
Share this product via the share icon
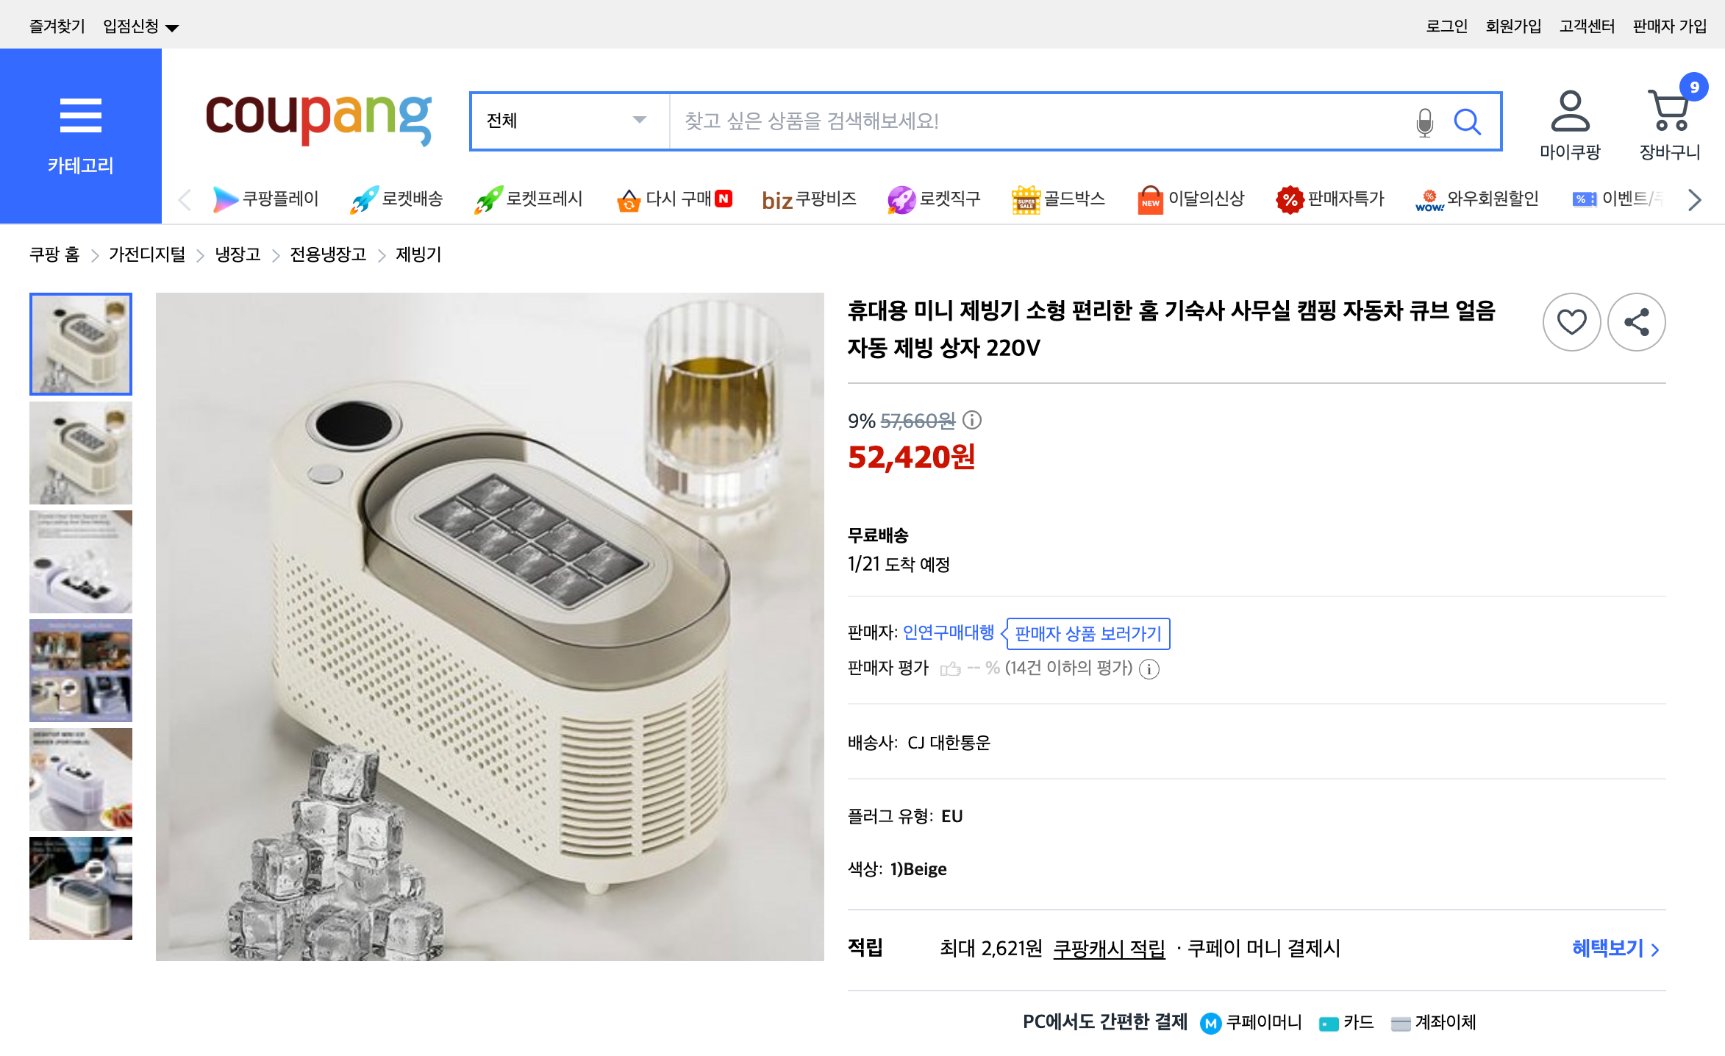point(1636,322)
